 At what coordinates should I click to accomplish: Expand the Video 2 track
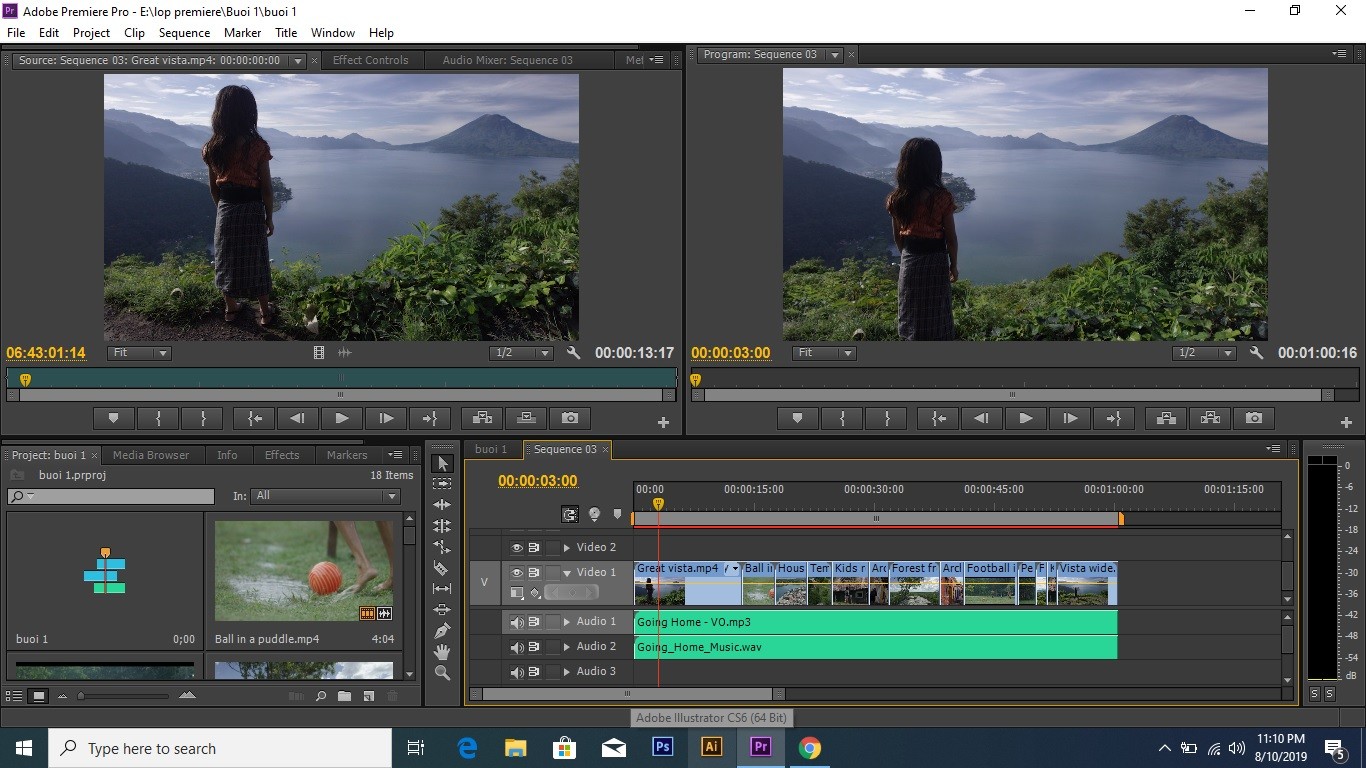point(567,548)
